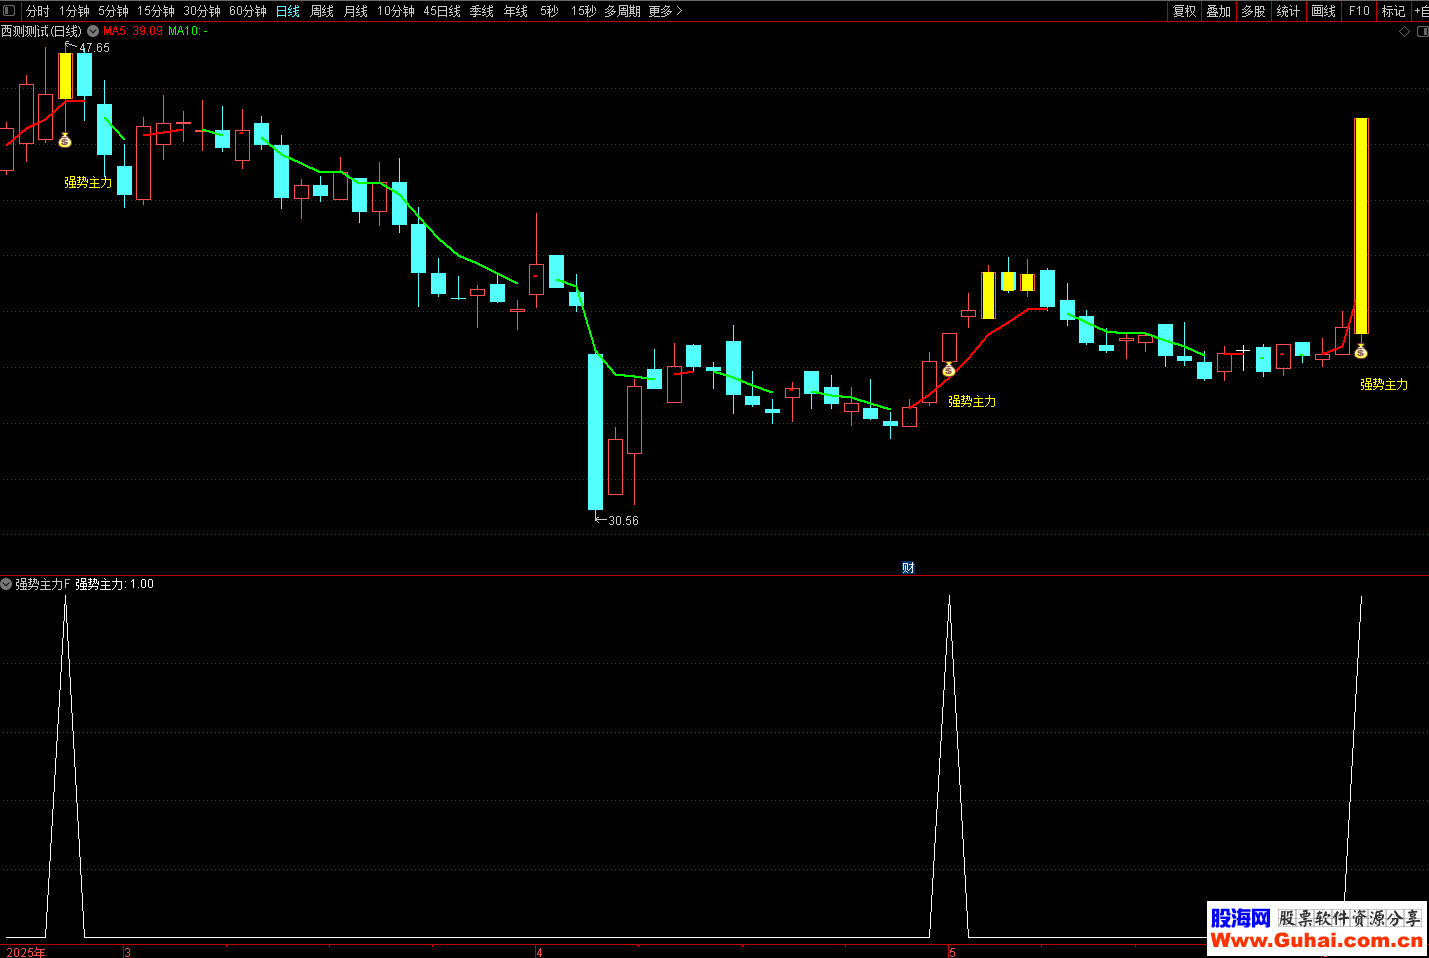This screenshot has width=1429, height=958.
Task: Click the month 4 axis marker
Action: pos(540,952)
